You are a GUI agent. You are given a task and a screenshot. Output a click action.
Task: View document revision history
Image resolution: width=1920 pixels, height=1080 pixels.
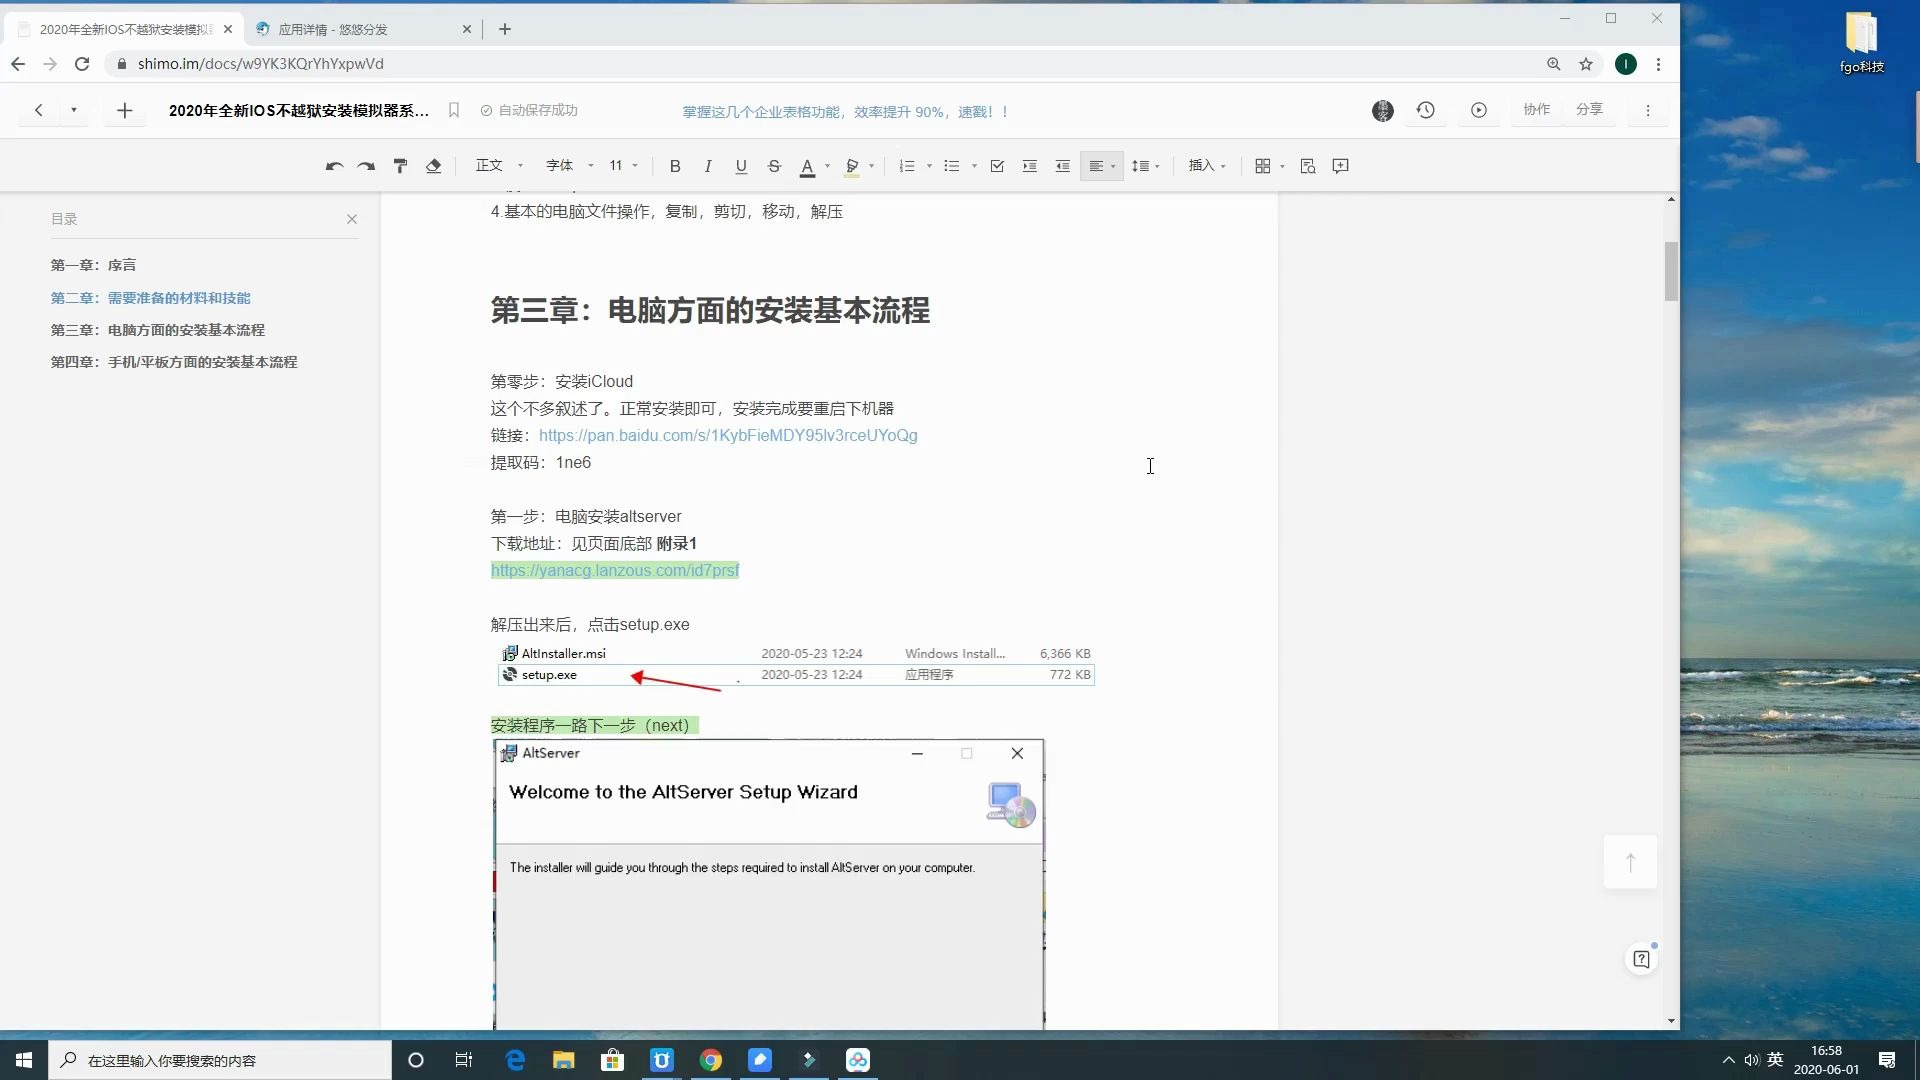(x=1426, y=110)
